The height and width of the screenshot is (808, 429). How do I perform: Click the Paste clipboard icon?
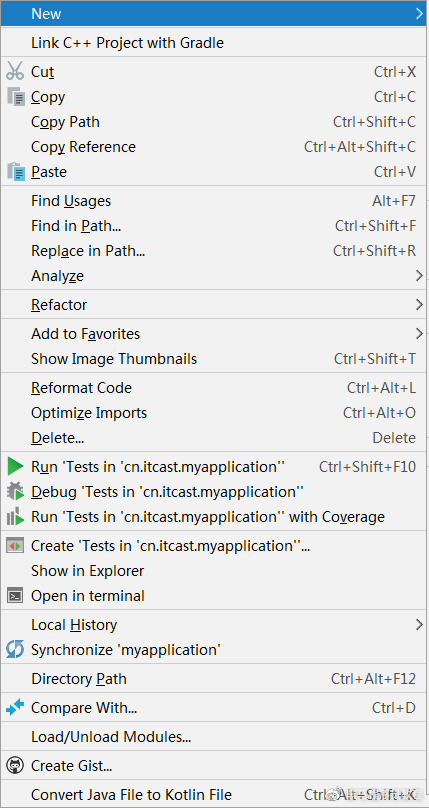point(15,172)
